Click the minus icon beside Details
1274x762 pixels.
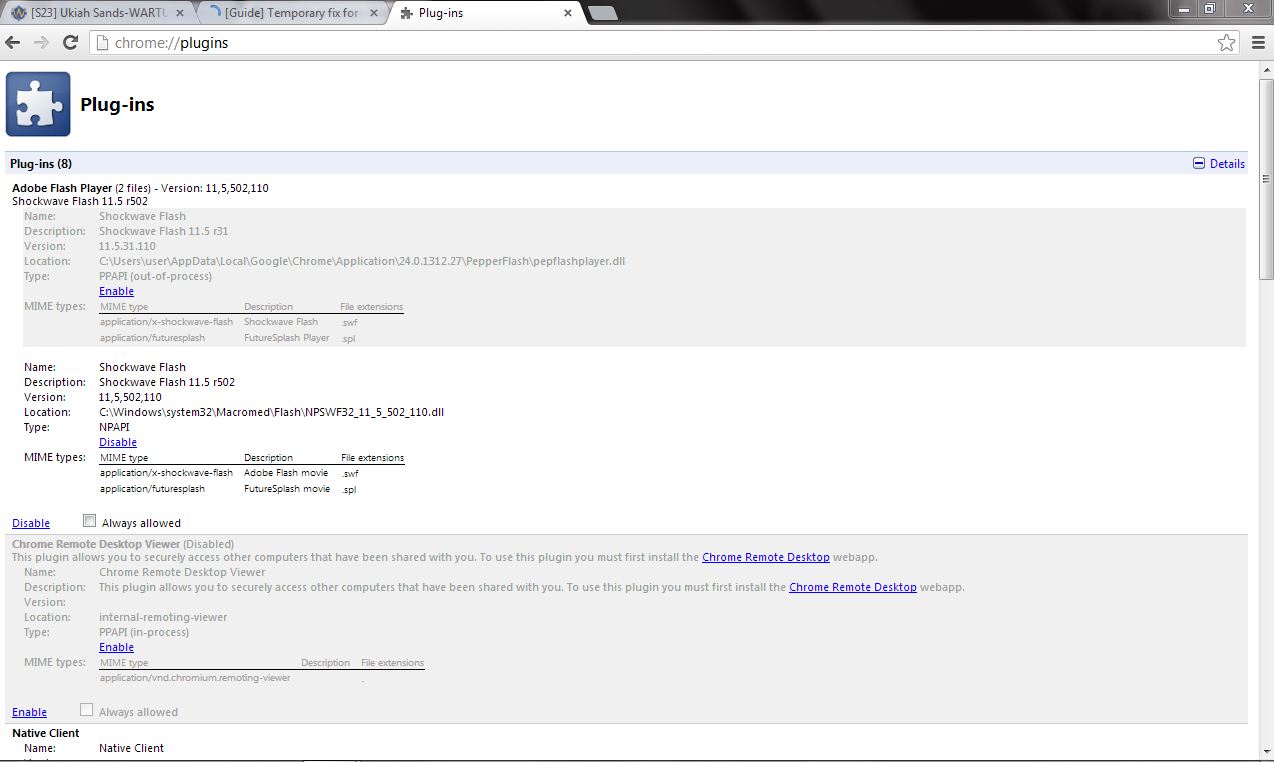click(1199, 164)
